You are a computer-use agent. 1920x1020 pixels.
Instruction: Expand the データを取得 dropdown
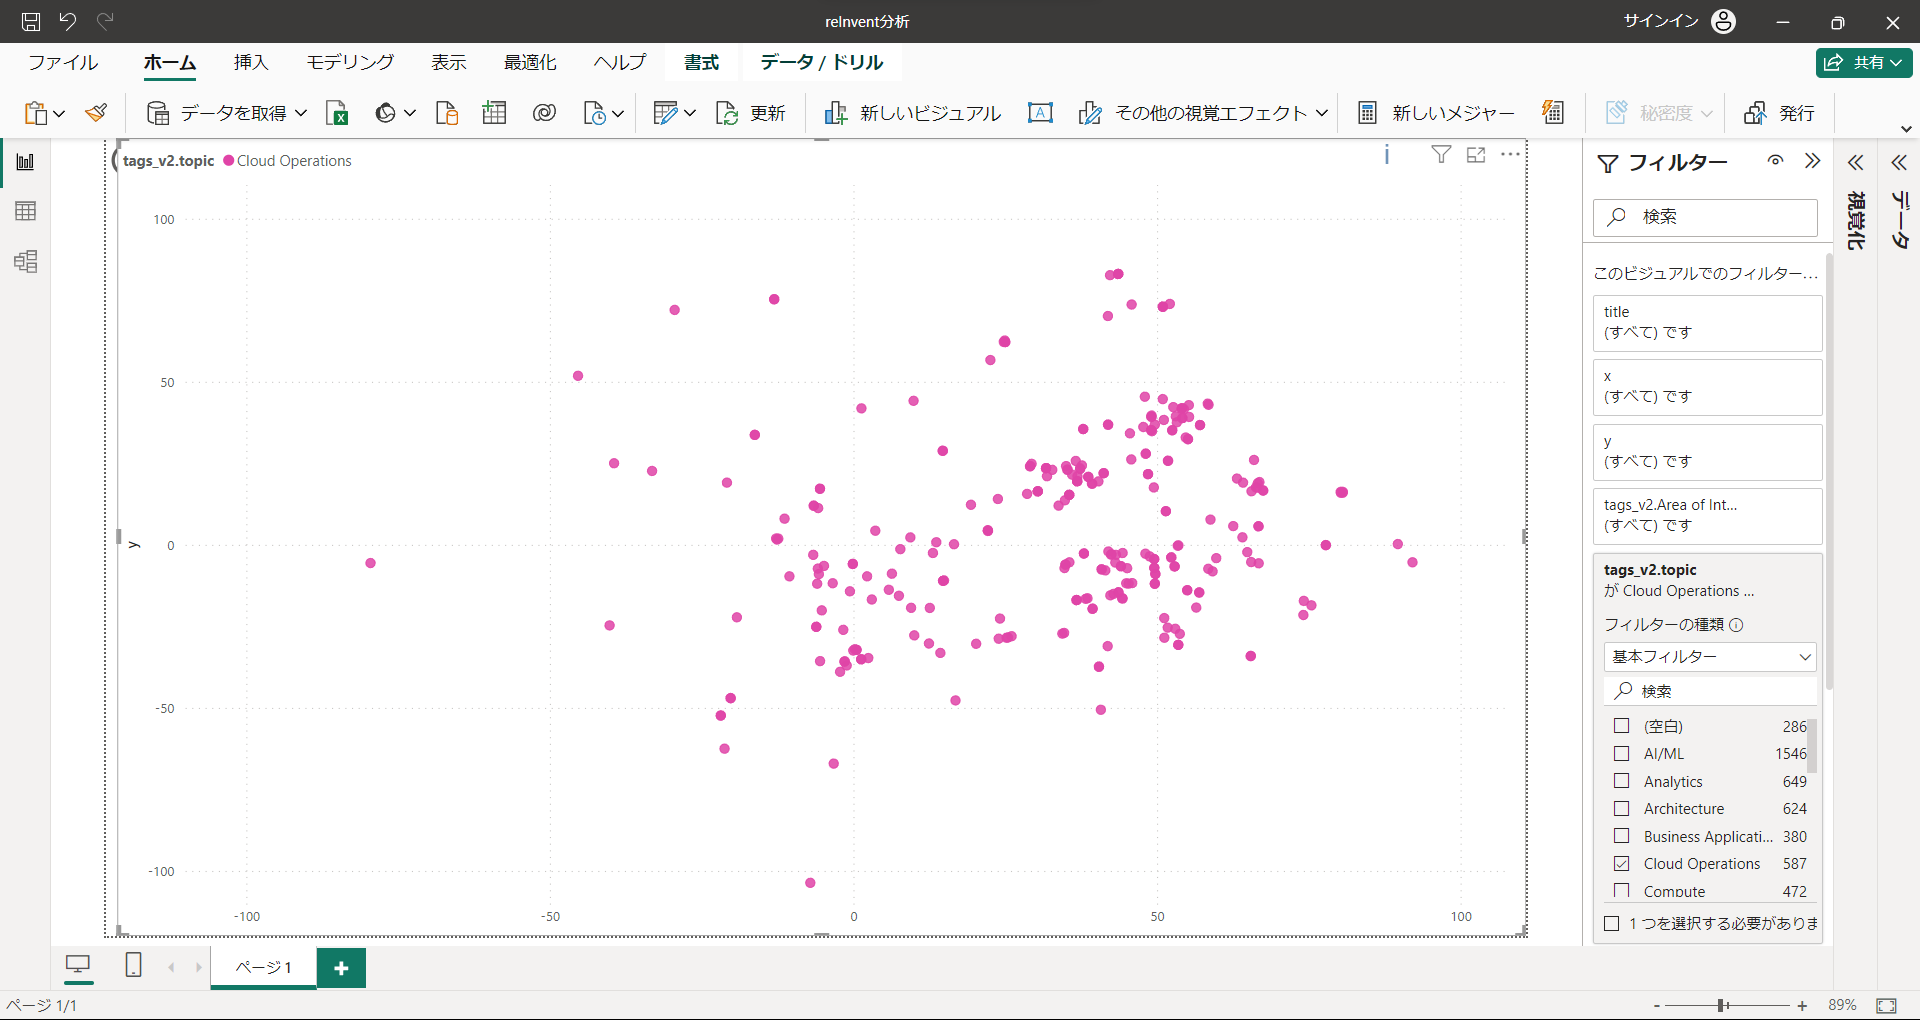coord(301,113)
